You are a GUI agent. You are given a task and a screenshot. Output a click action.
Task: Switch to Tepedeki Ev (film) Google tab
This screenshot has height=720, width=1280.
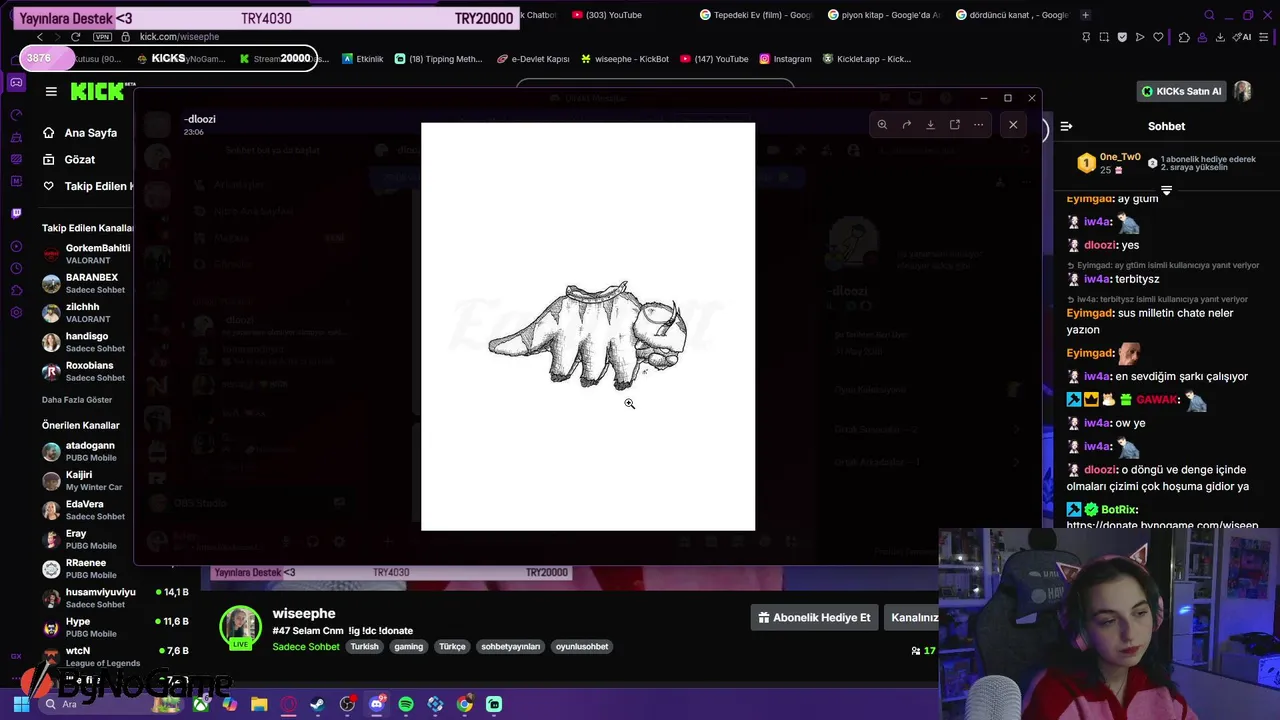tap(756, 15)
